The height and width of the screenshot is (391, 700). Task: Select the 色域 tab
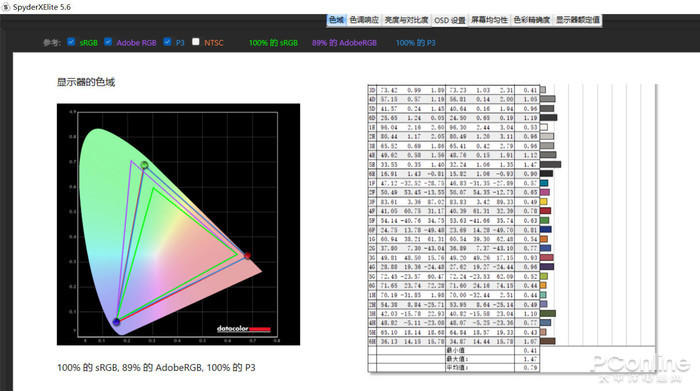[336, 20]
